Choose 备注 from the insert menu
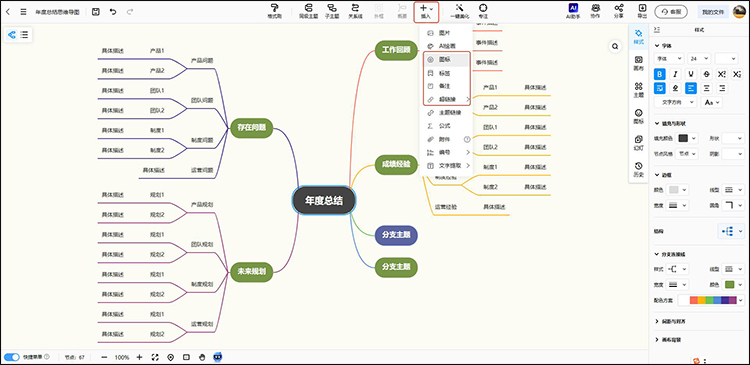Screen dimensions: 750x365 pos(444,86)
